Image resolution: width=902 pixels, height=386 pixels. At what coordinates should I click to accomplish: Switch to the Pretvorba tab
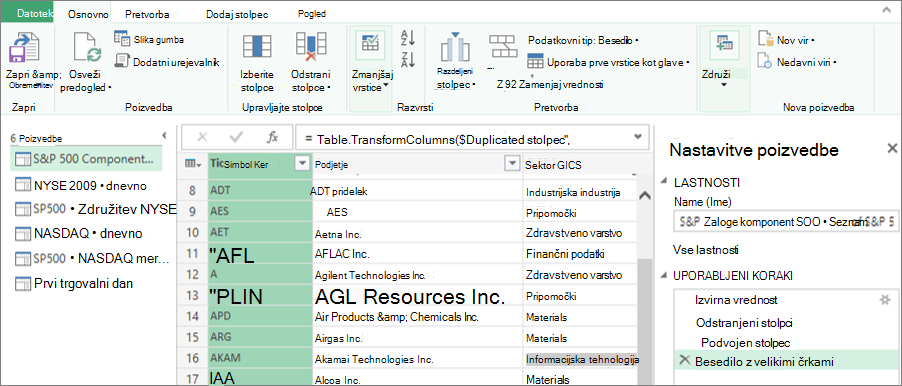pos(146,14)
